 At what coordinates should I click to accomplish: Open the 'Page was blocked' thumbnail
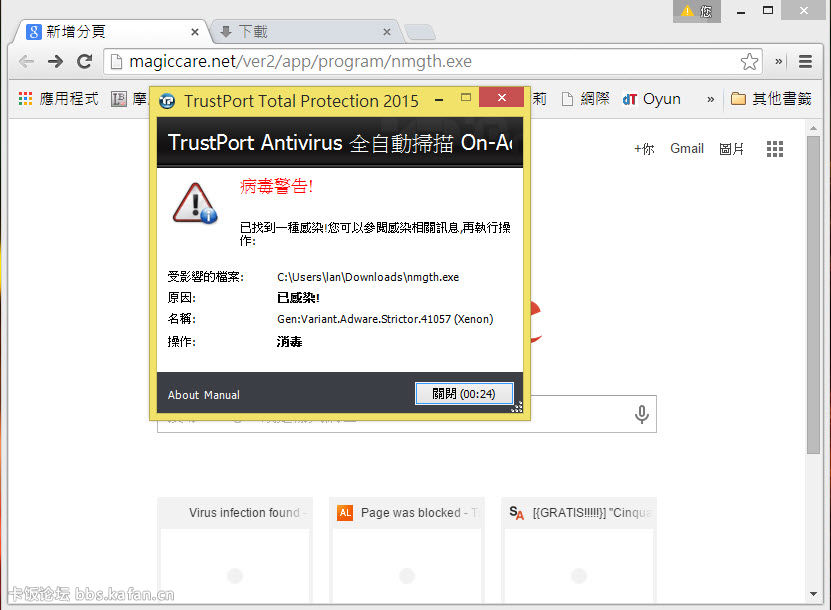(x=406, y=550)
